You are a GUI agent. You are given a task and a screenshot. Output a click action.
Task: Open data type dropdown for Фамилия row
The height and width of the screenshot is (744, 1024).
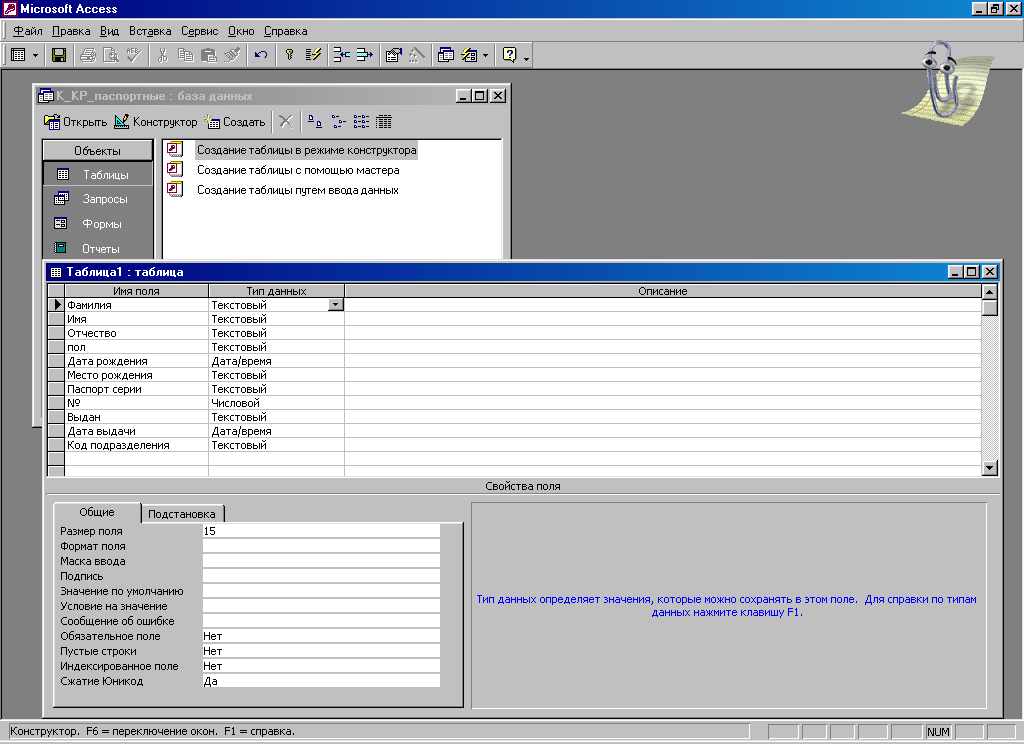(335, 305)
